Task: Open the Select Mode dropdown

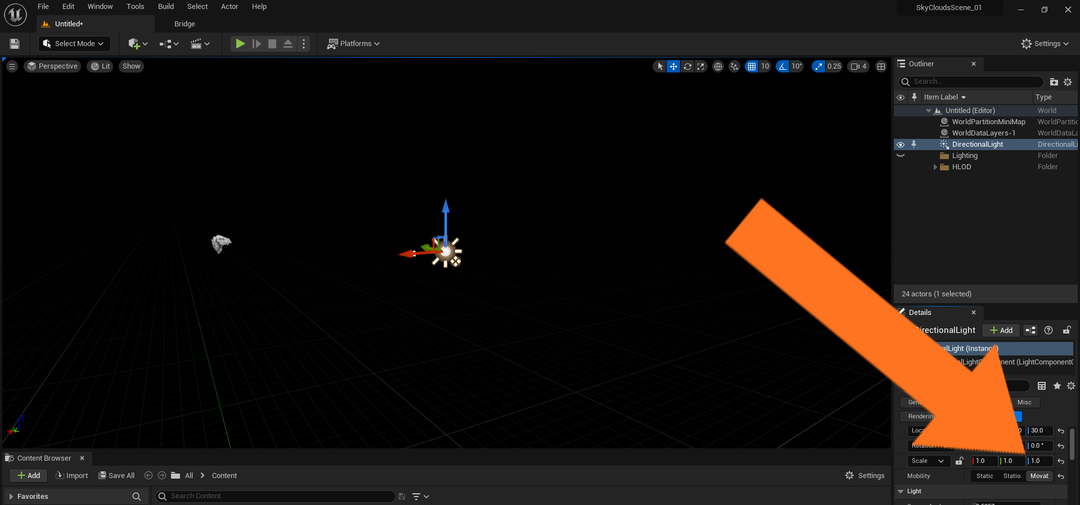Action: click(74, 44)
